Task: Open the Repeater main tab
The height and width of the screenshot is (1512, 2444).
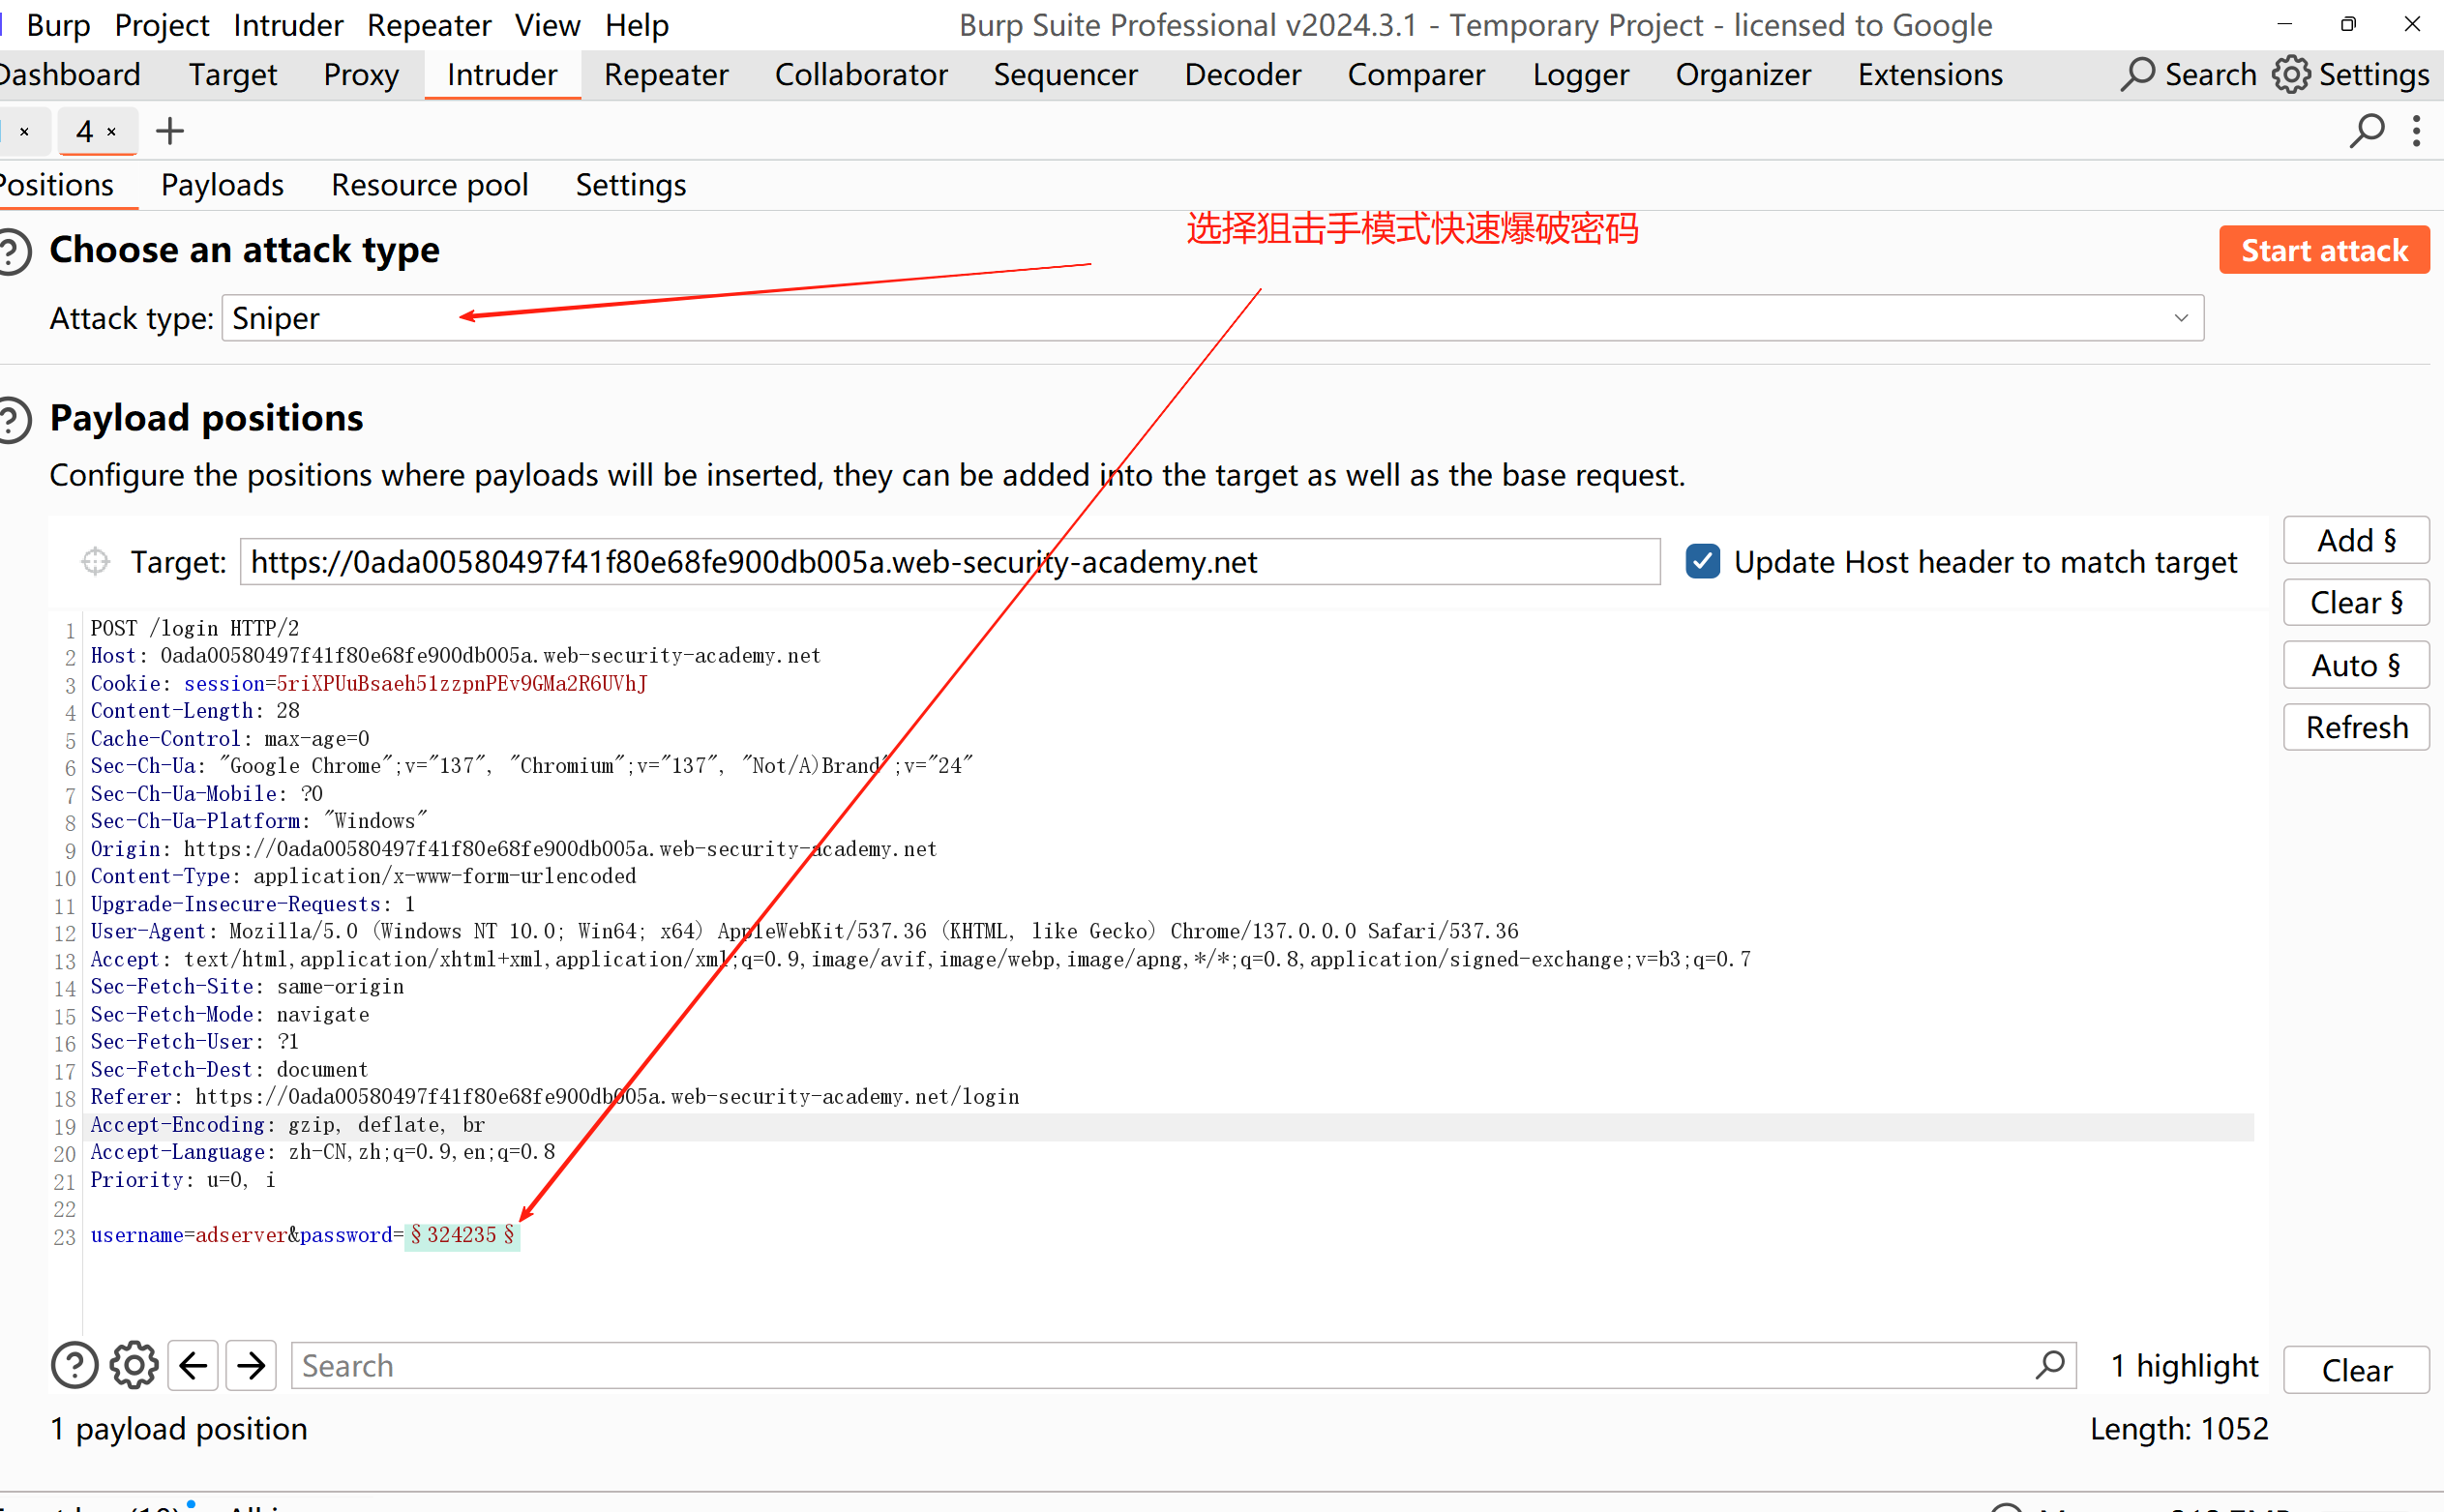Action: 666,75
